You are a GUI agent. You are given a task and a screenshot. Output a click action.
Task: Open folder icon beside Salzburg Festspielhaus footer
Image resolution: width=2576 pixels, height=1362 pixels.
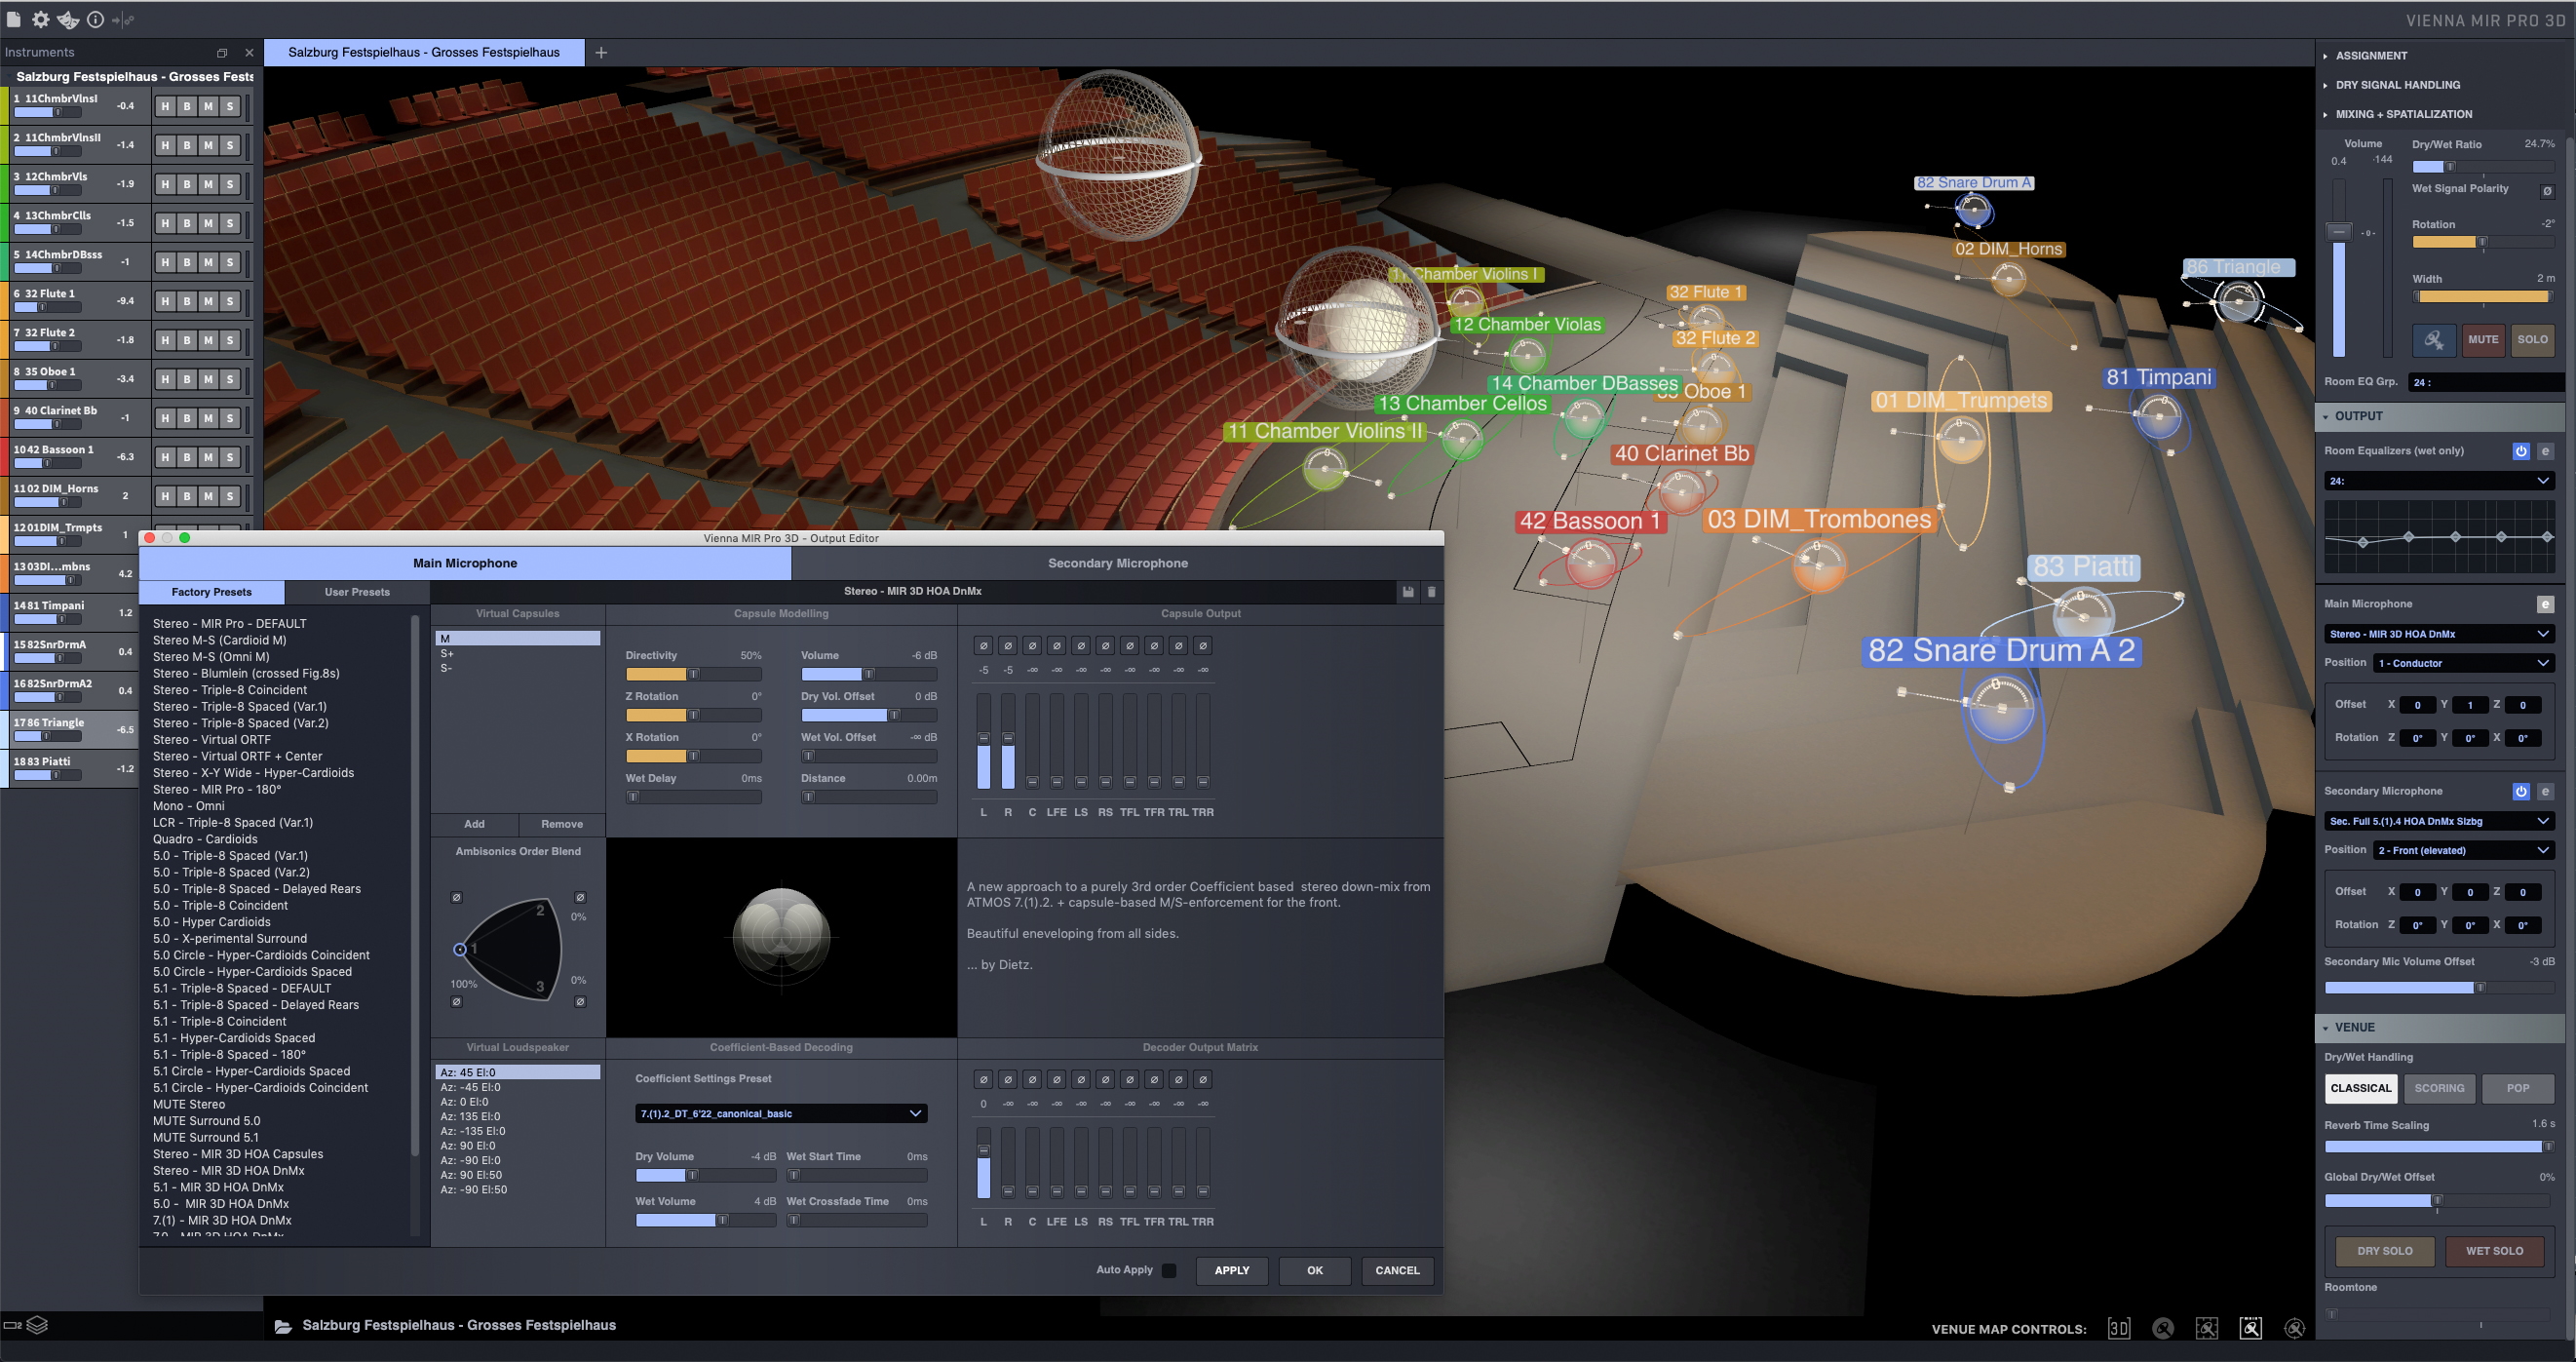[283, 1326]
